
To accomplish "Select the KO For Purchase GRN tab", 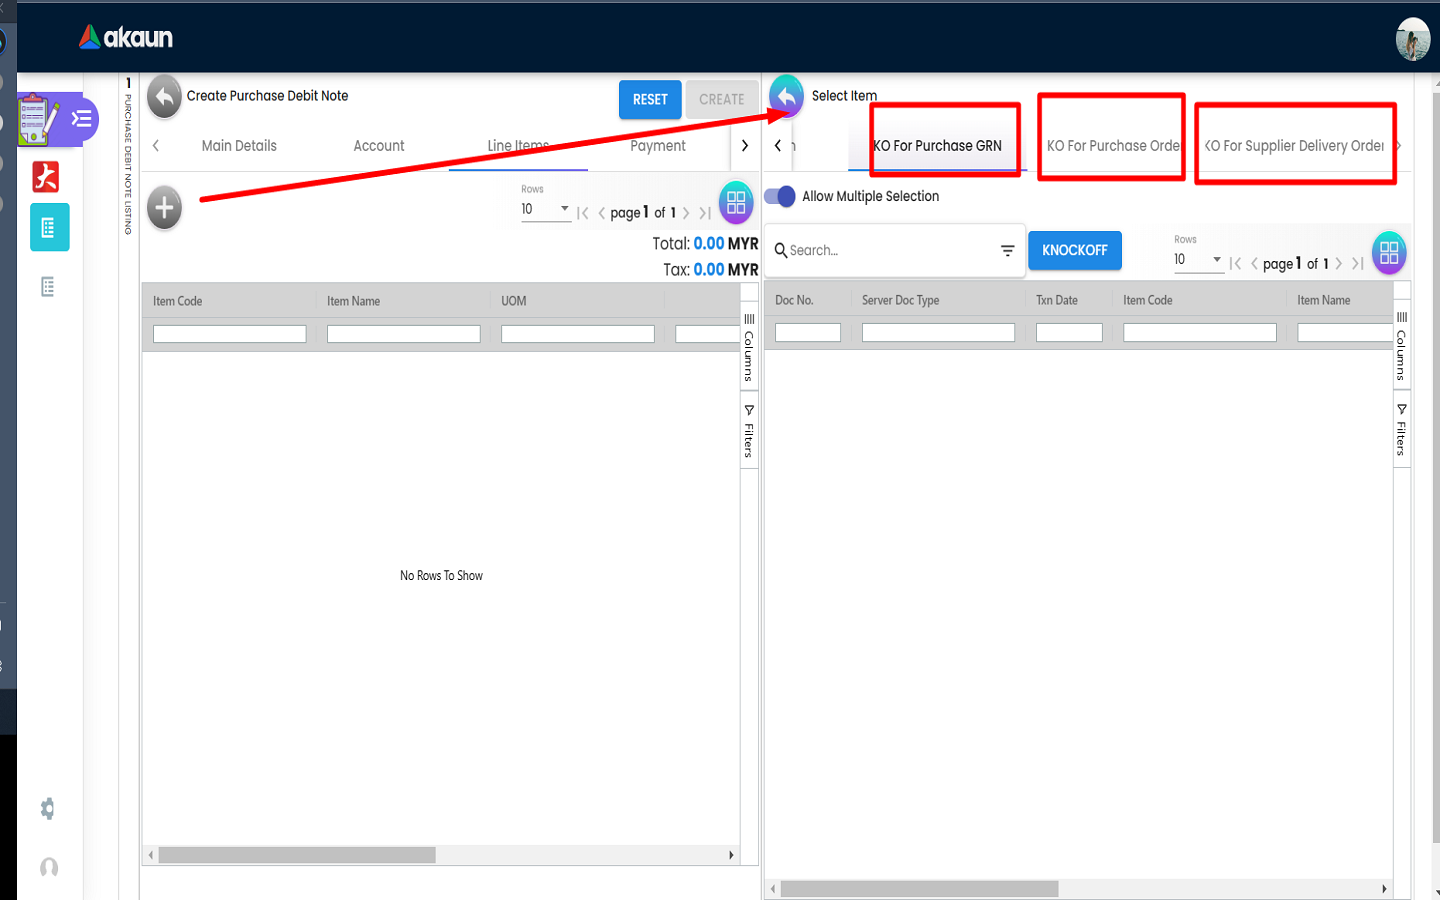I will click(x=937, y=146).
